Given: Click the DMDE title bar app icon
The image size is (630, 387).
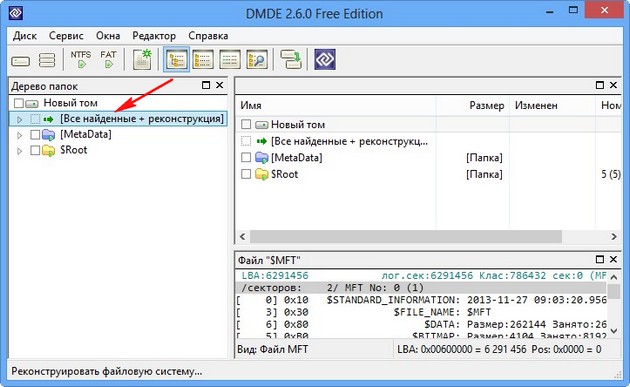Looking at the screenshot, I should (x=16, y=13).
